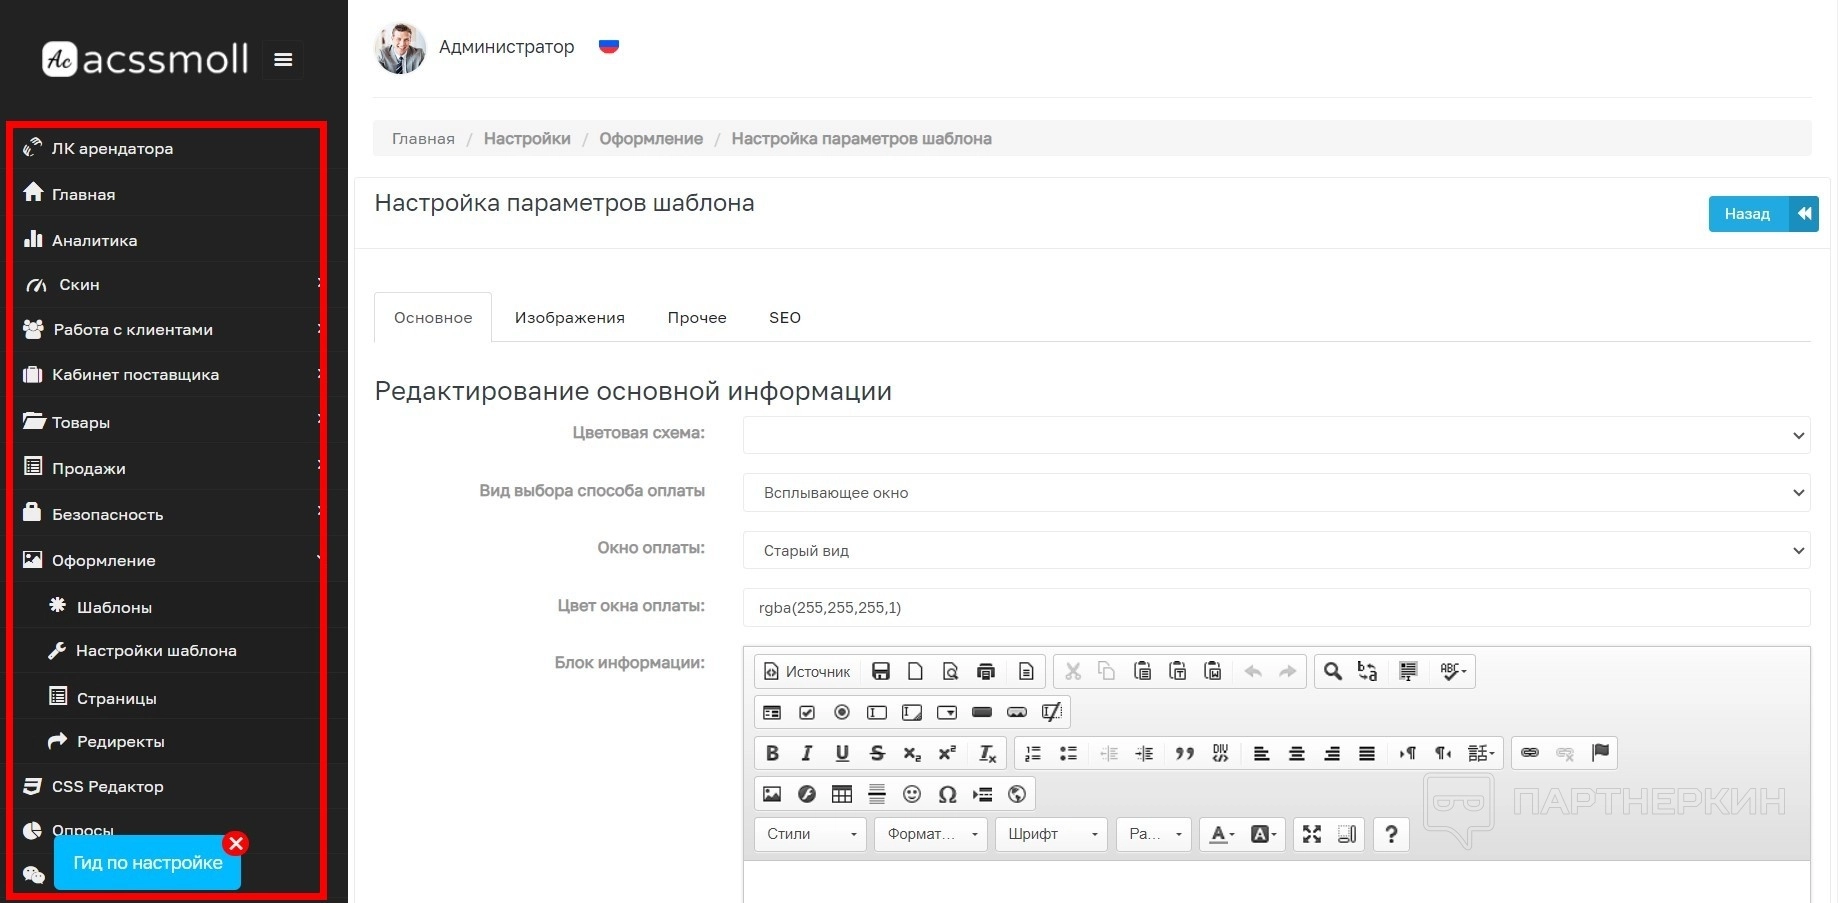1838x903 pixels.
Task: Open the Цветовая схема dropdown
Action: pyautogui.click(x=1276, y=435)
